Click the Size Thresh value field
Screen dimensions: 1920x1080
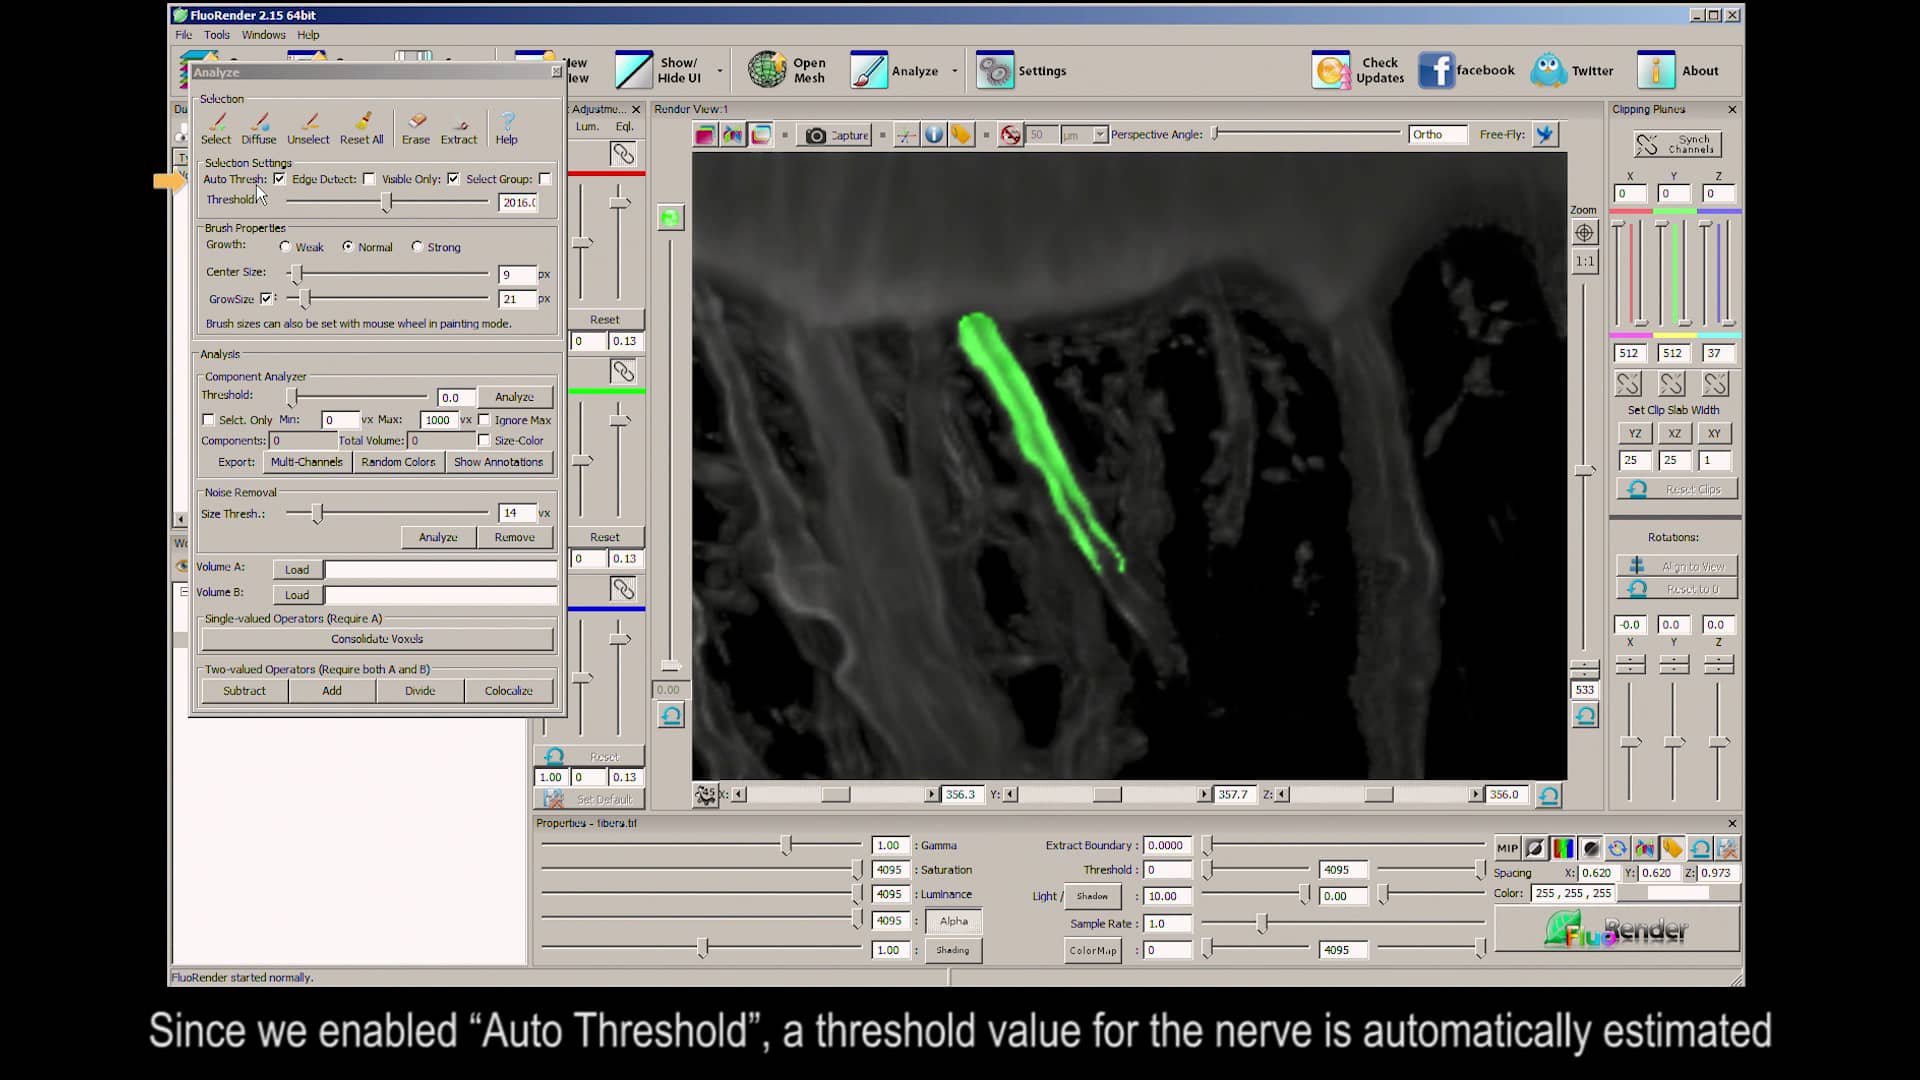coord(517,513)
